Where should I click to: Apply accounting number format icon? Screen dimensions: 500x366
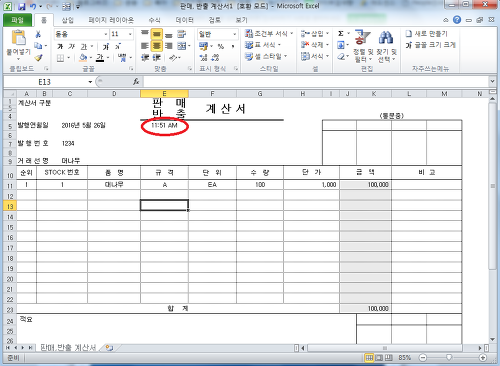[203, 46]
